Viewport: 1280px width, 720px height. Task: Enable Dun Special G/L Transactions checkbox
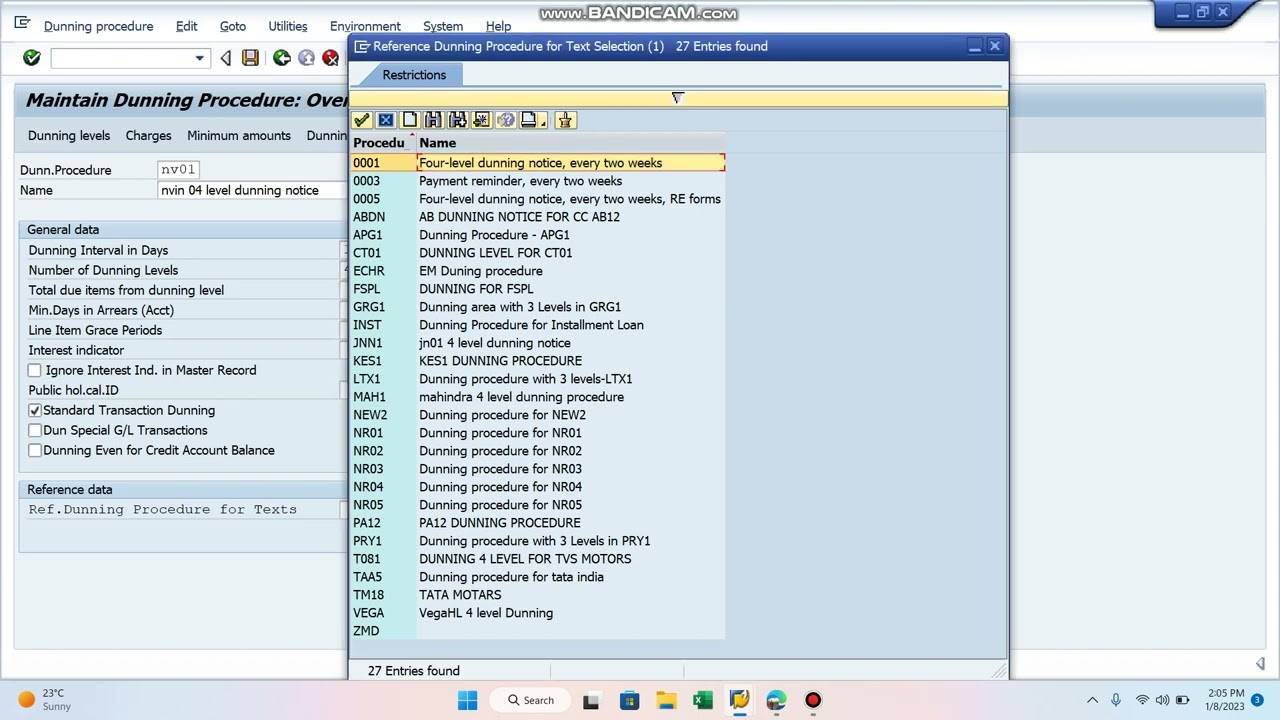[35, 430]
